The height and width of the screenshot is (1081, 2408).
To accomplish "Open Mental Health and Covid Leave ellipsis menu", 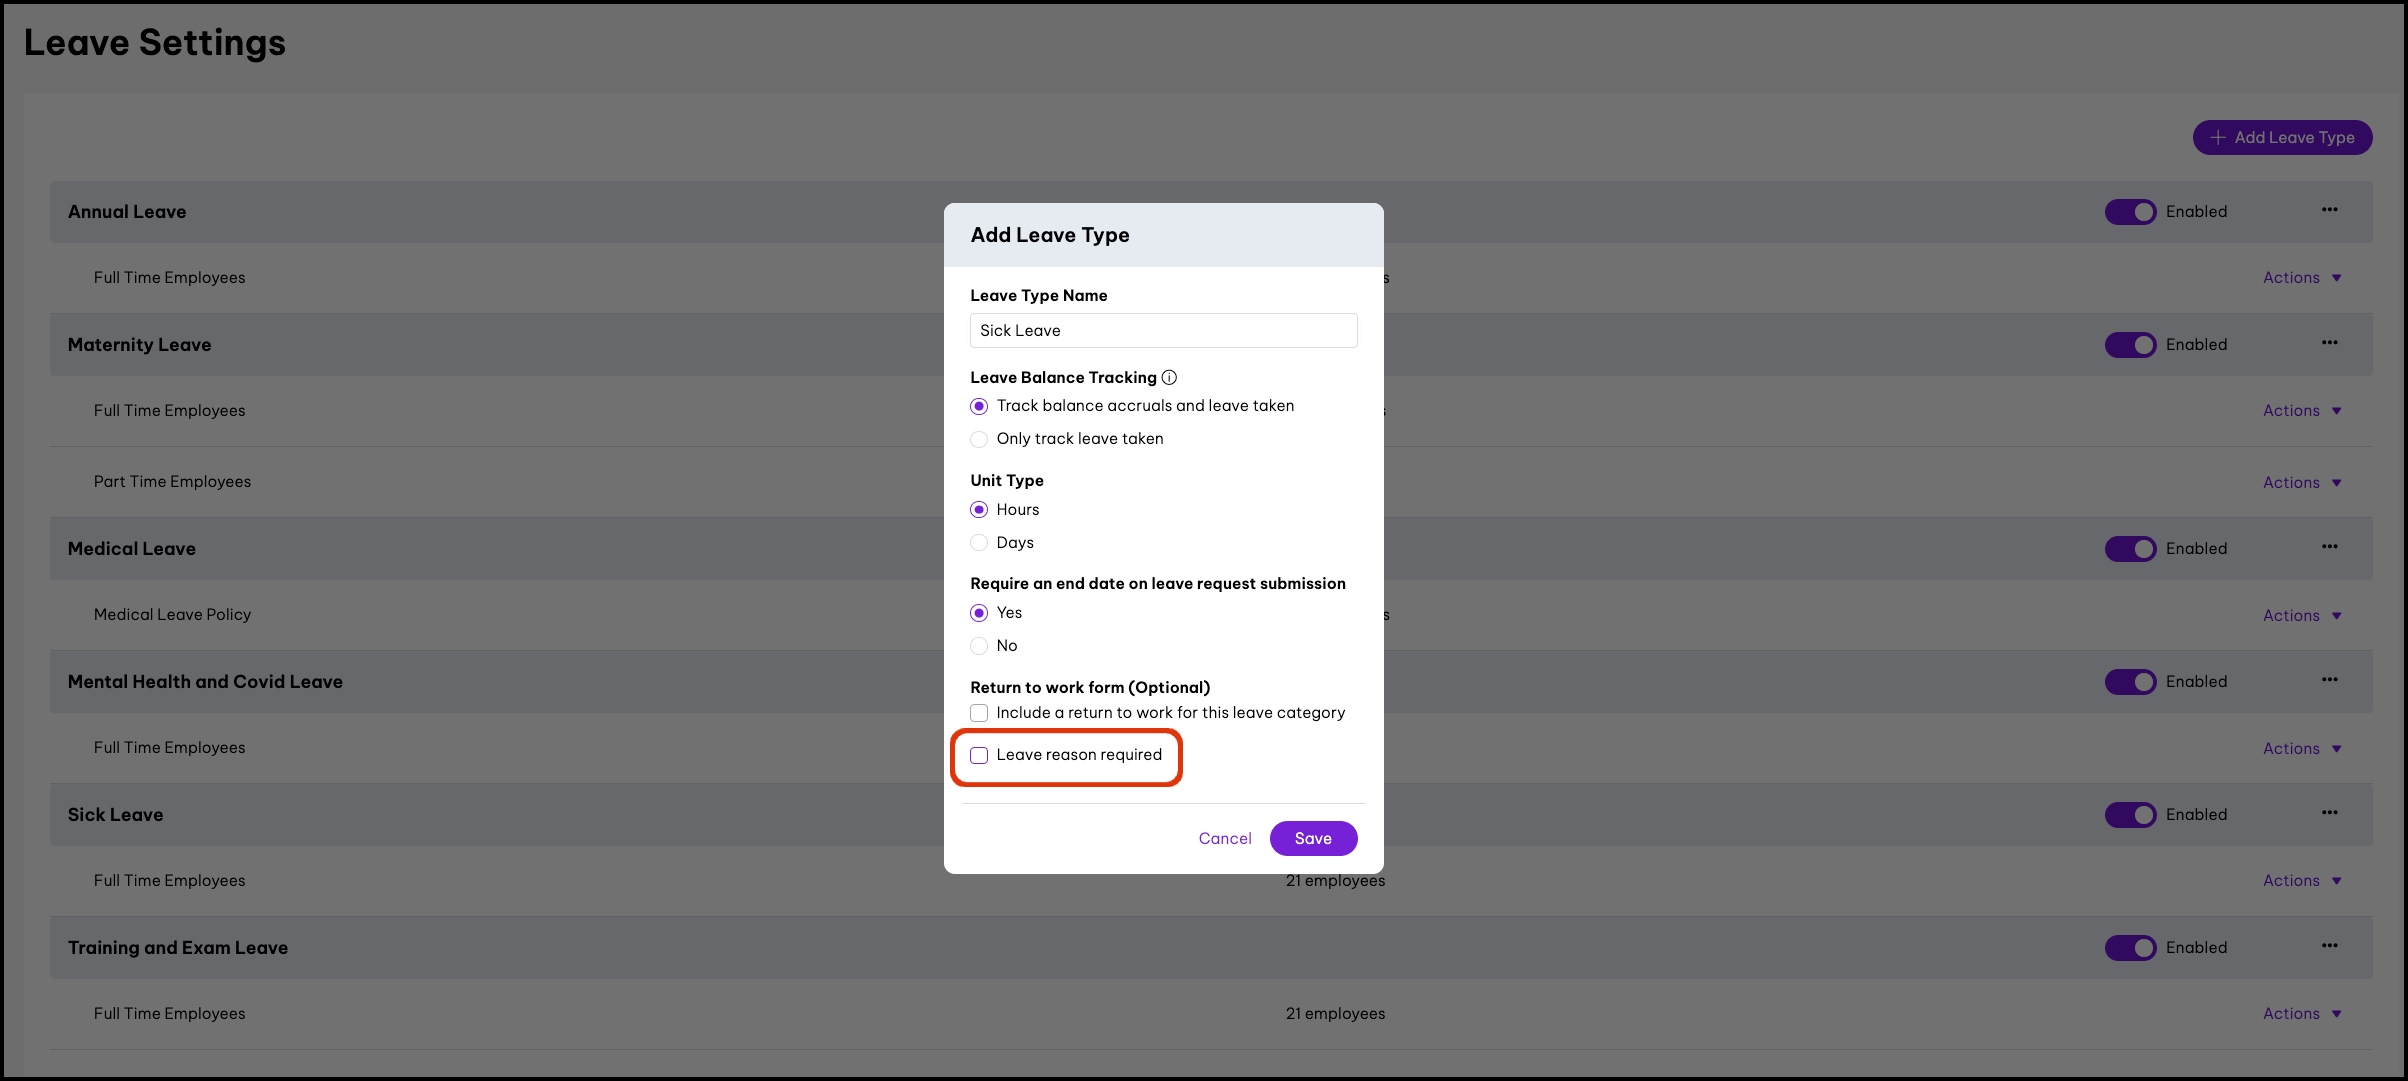I will (2329, 680).
